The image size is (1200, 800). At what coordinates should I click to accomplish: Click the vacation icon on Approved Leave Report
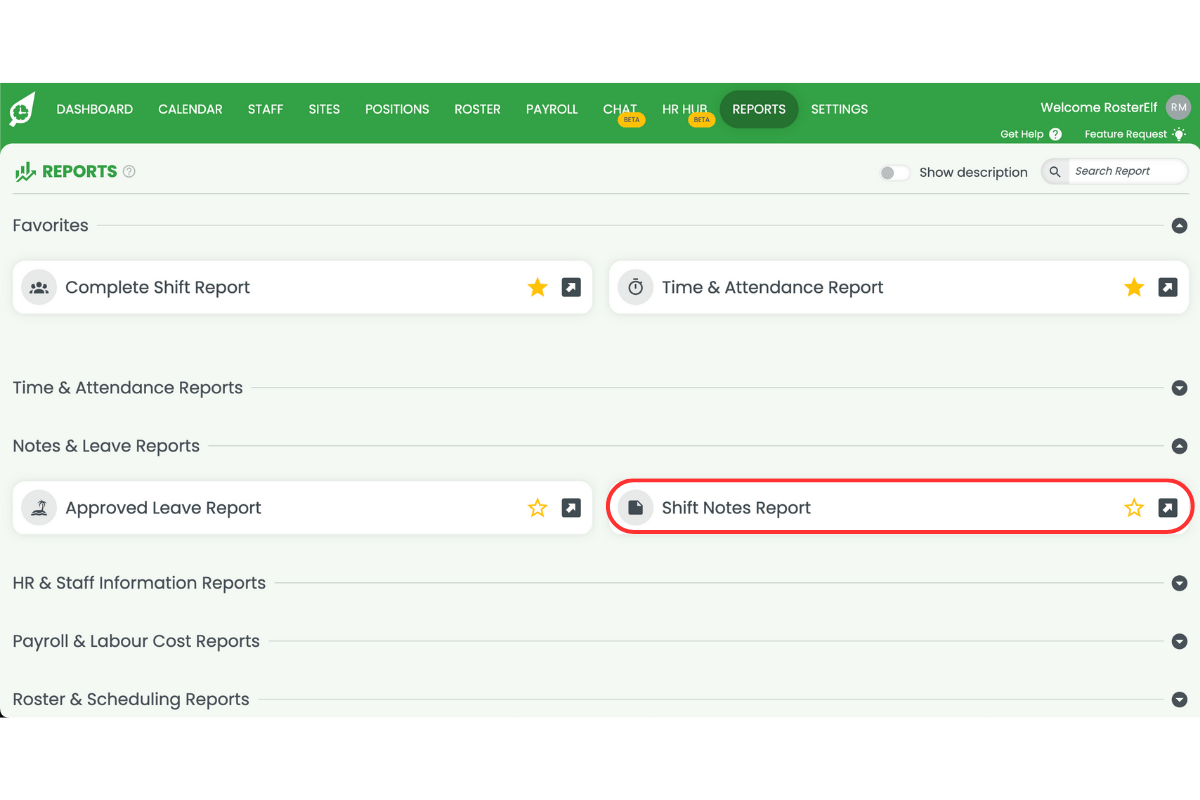[x=38, y=507]
